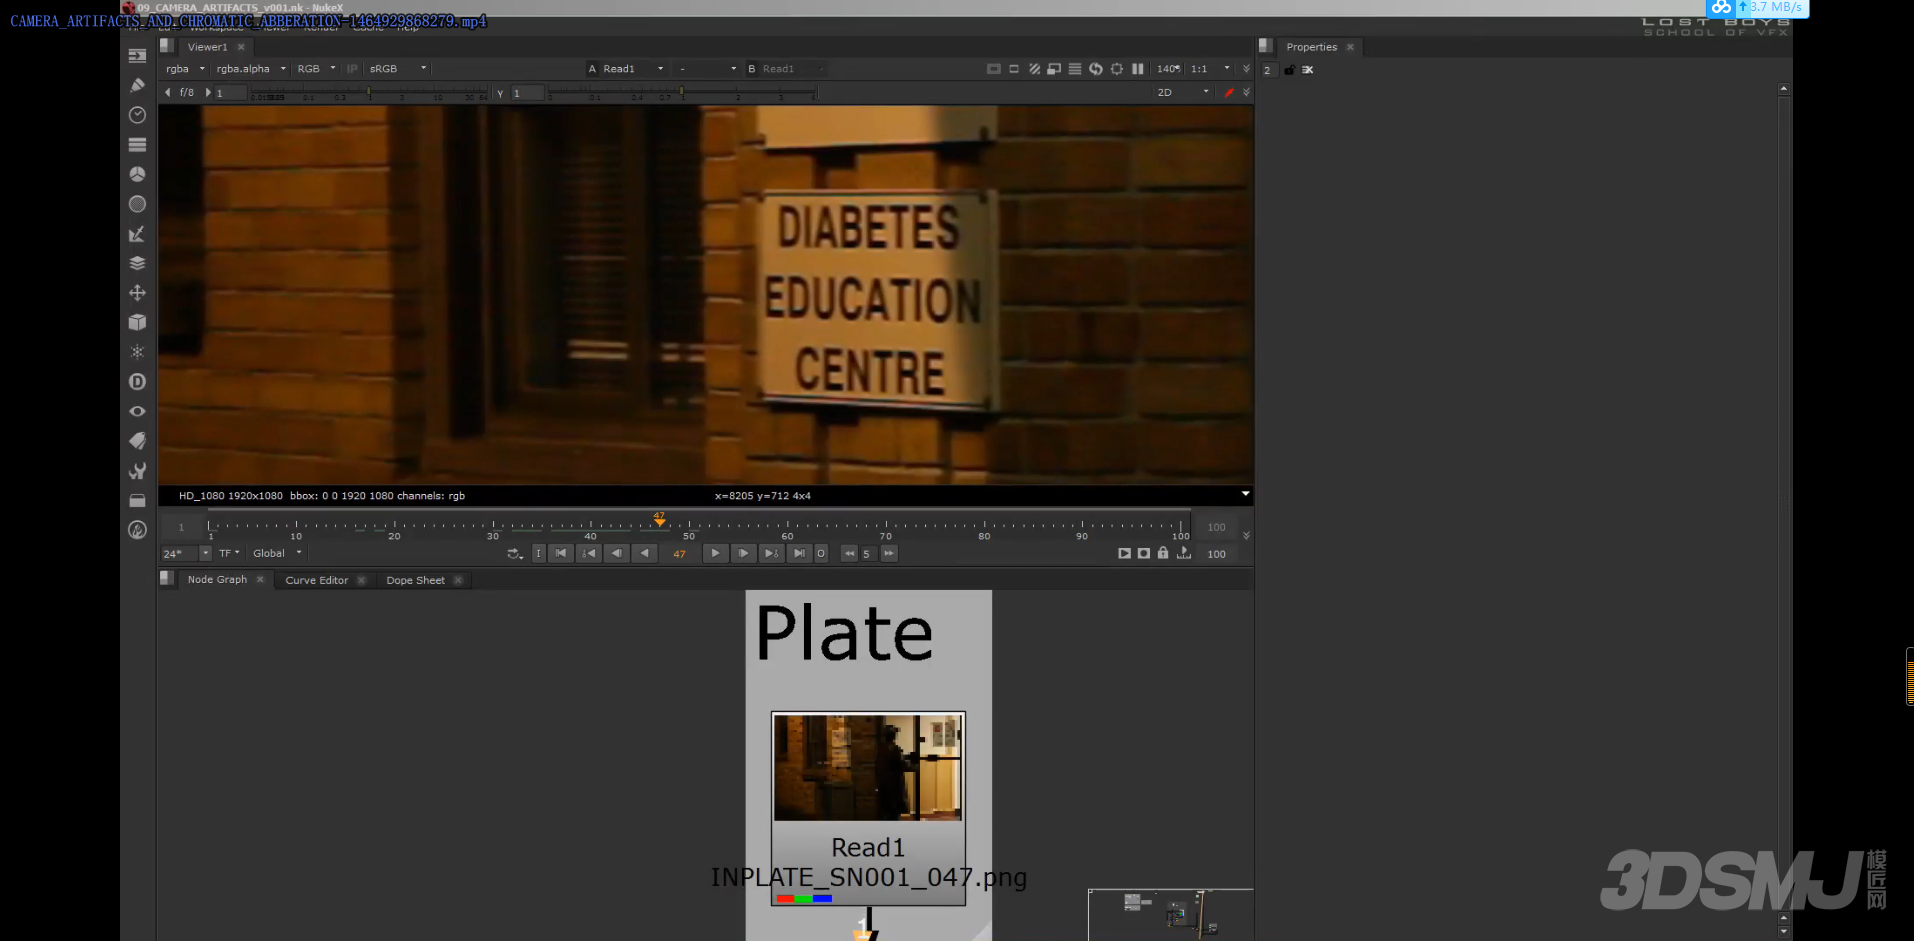Open the wipe composite mode dropdown
Viewport: 1914px width, 941px height.
pyautogui.click(x=707, y=69)
